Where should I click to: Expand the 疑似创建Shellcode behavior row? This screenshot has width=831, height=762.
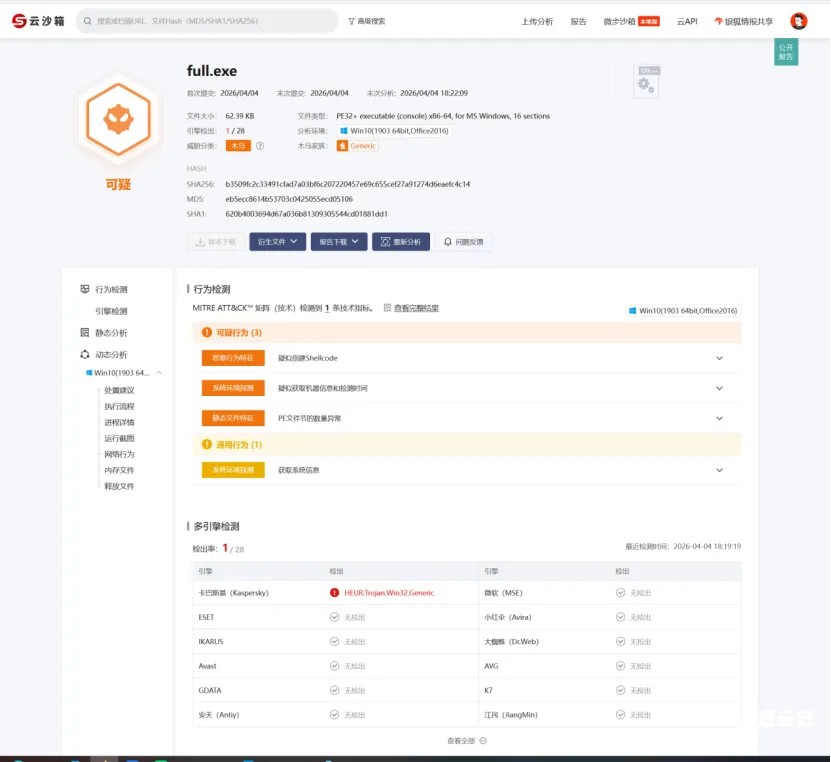(718, 357)
